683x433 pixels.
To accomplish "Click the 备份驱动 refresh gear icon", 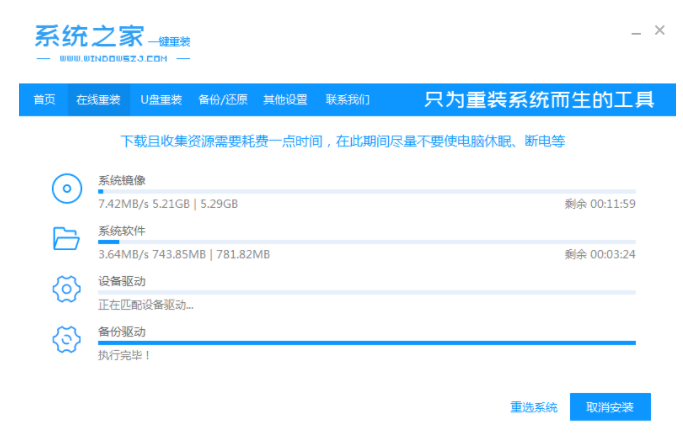I will click(67, 339).
